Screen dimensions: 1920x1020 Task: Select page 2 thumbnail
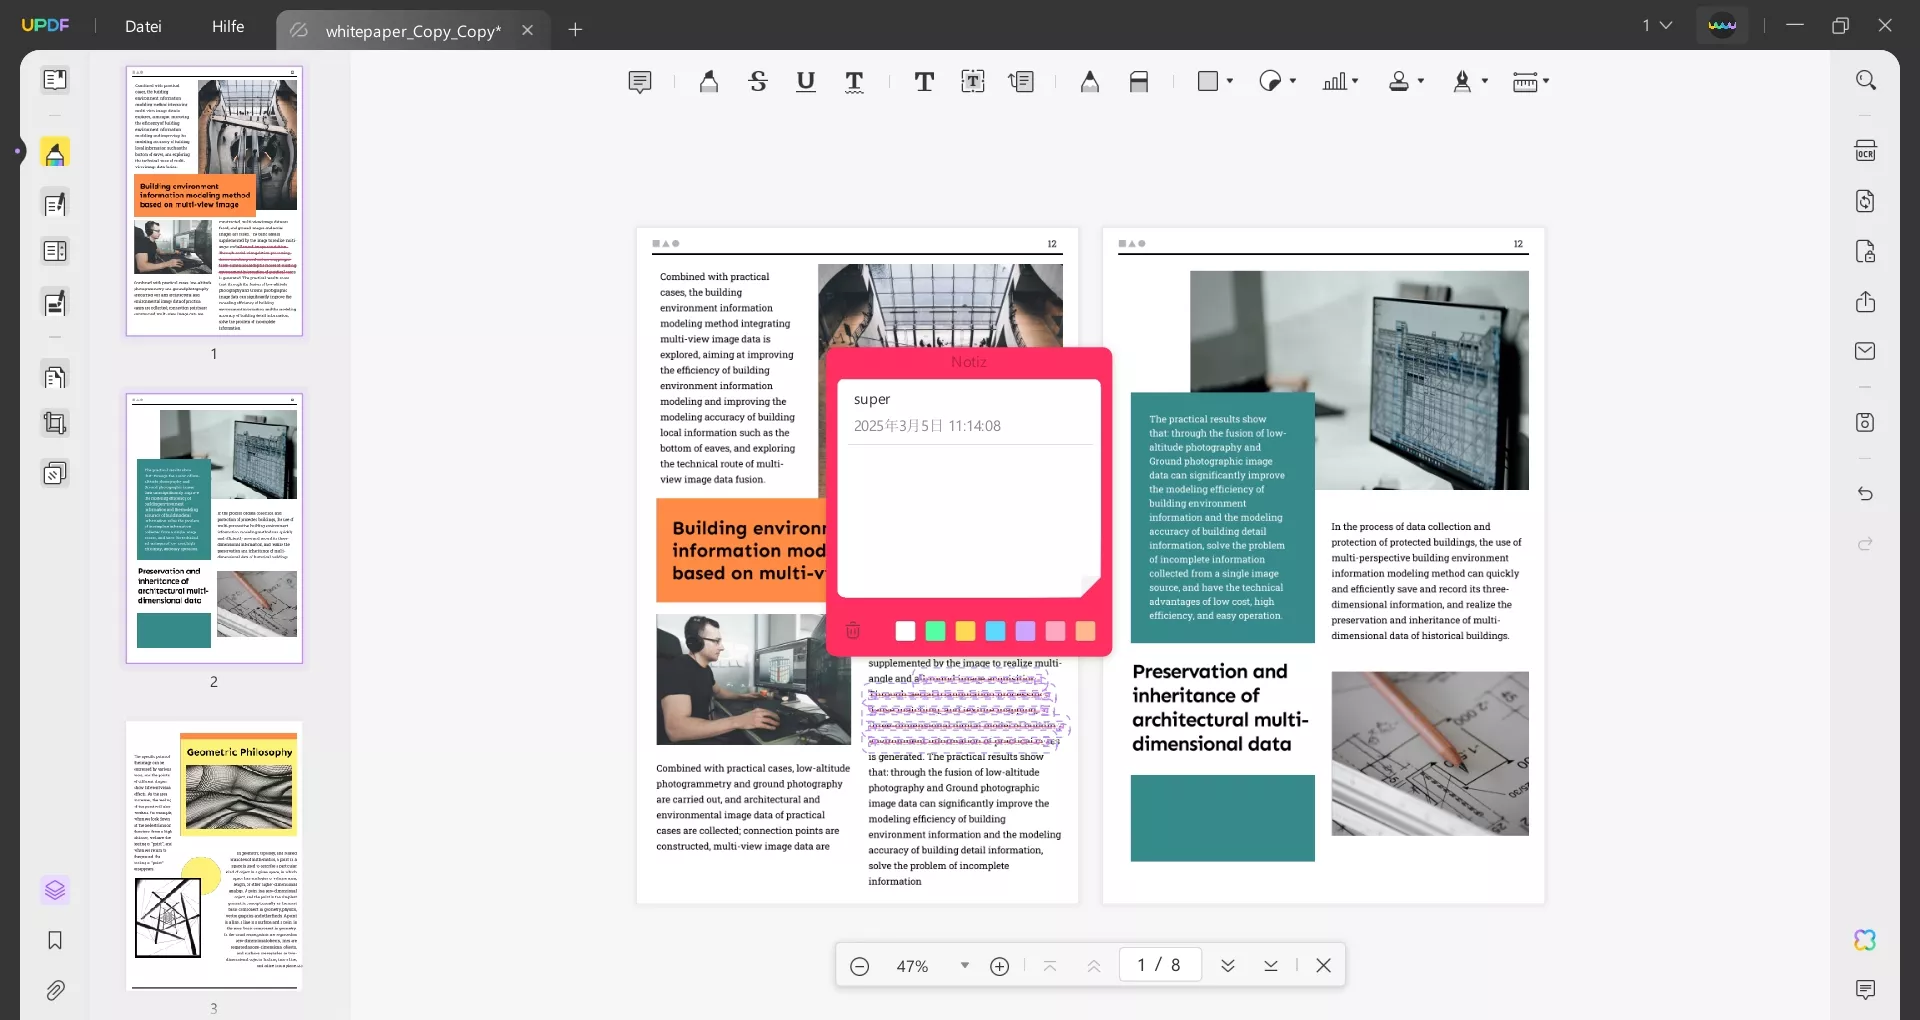214,528
